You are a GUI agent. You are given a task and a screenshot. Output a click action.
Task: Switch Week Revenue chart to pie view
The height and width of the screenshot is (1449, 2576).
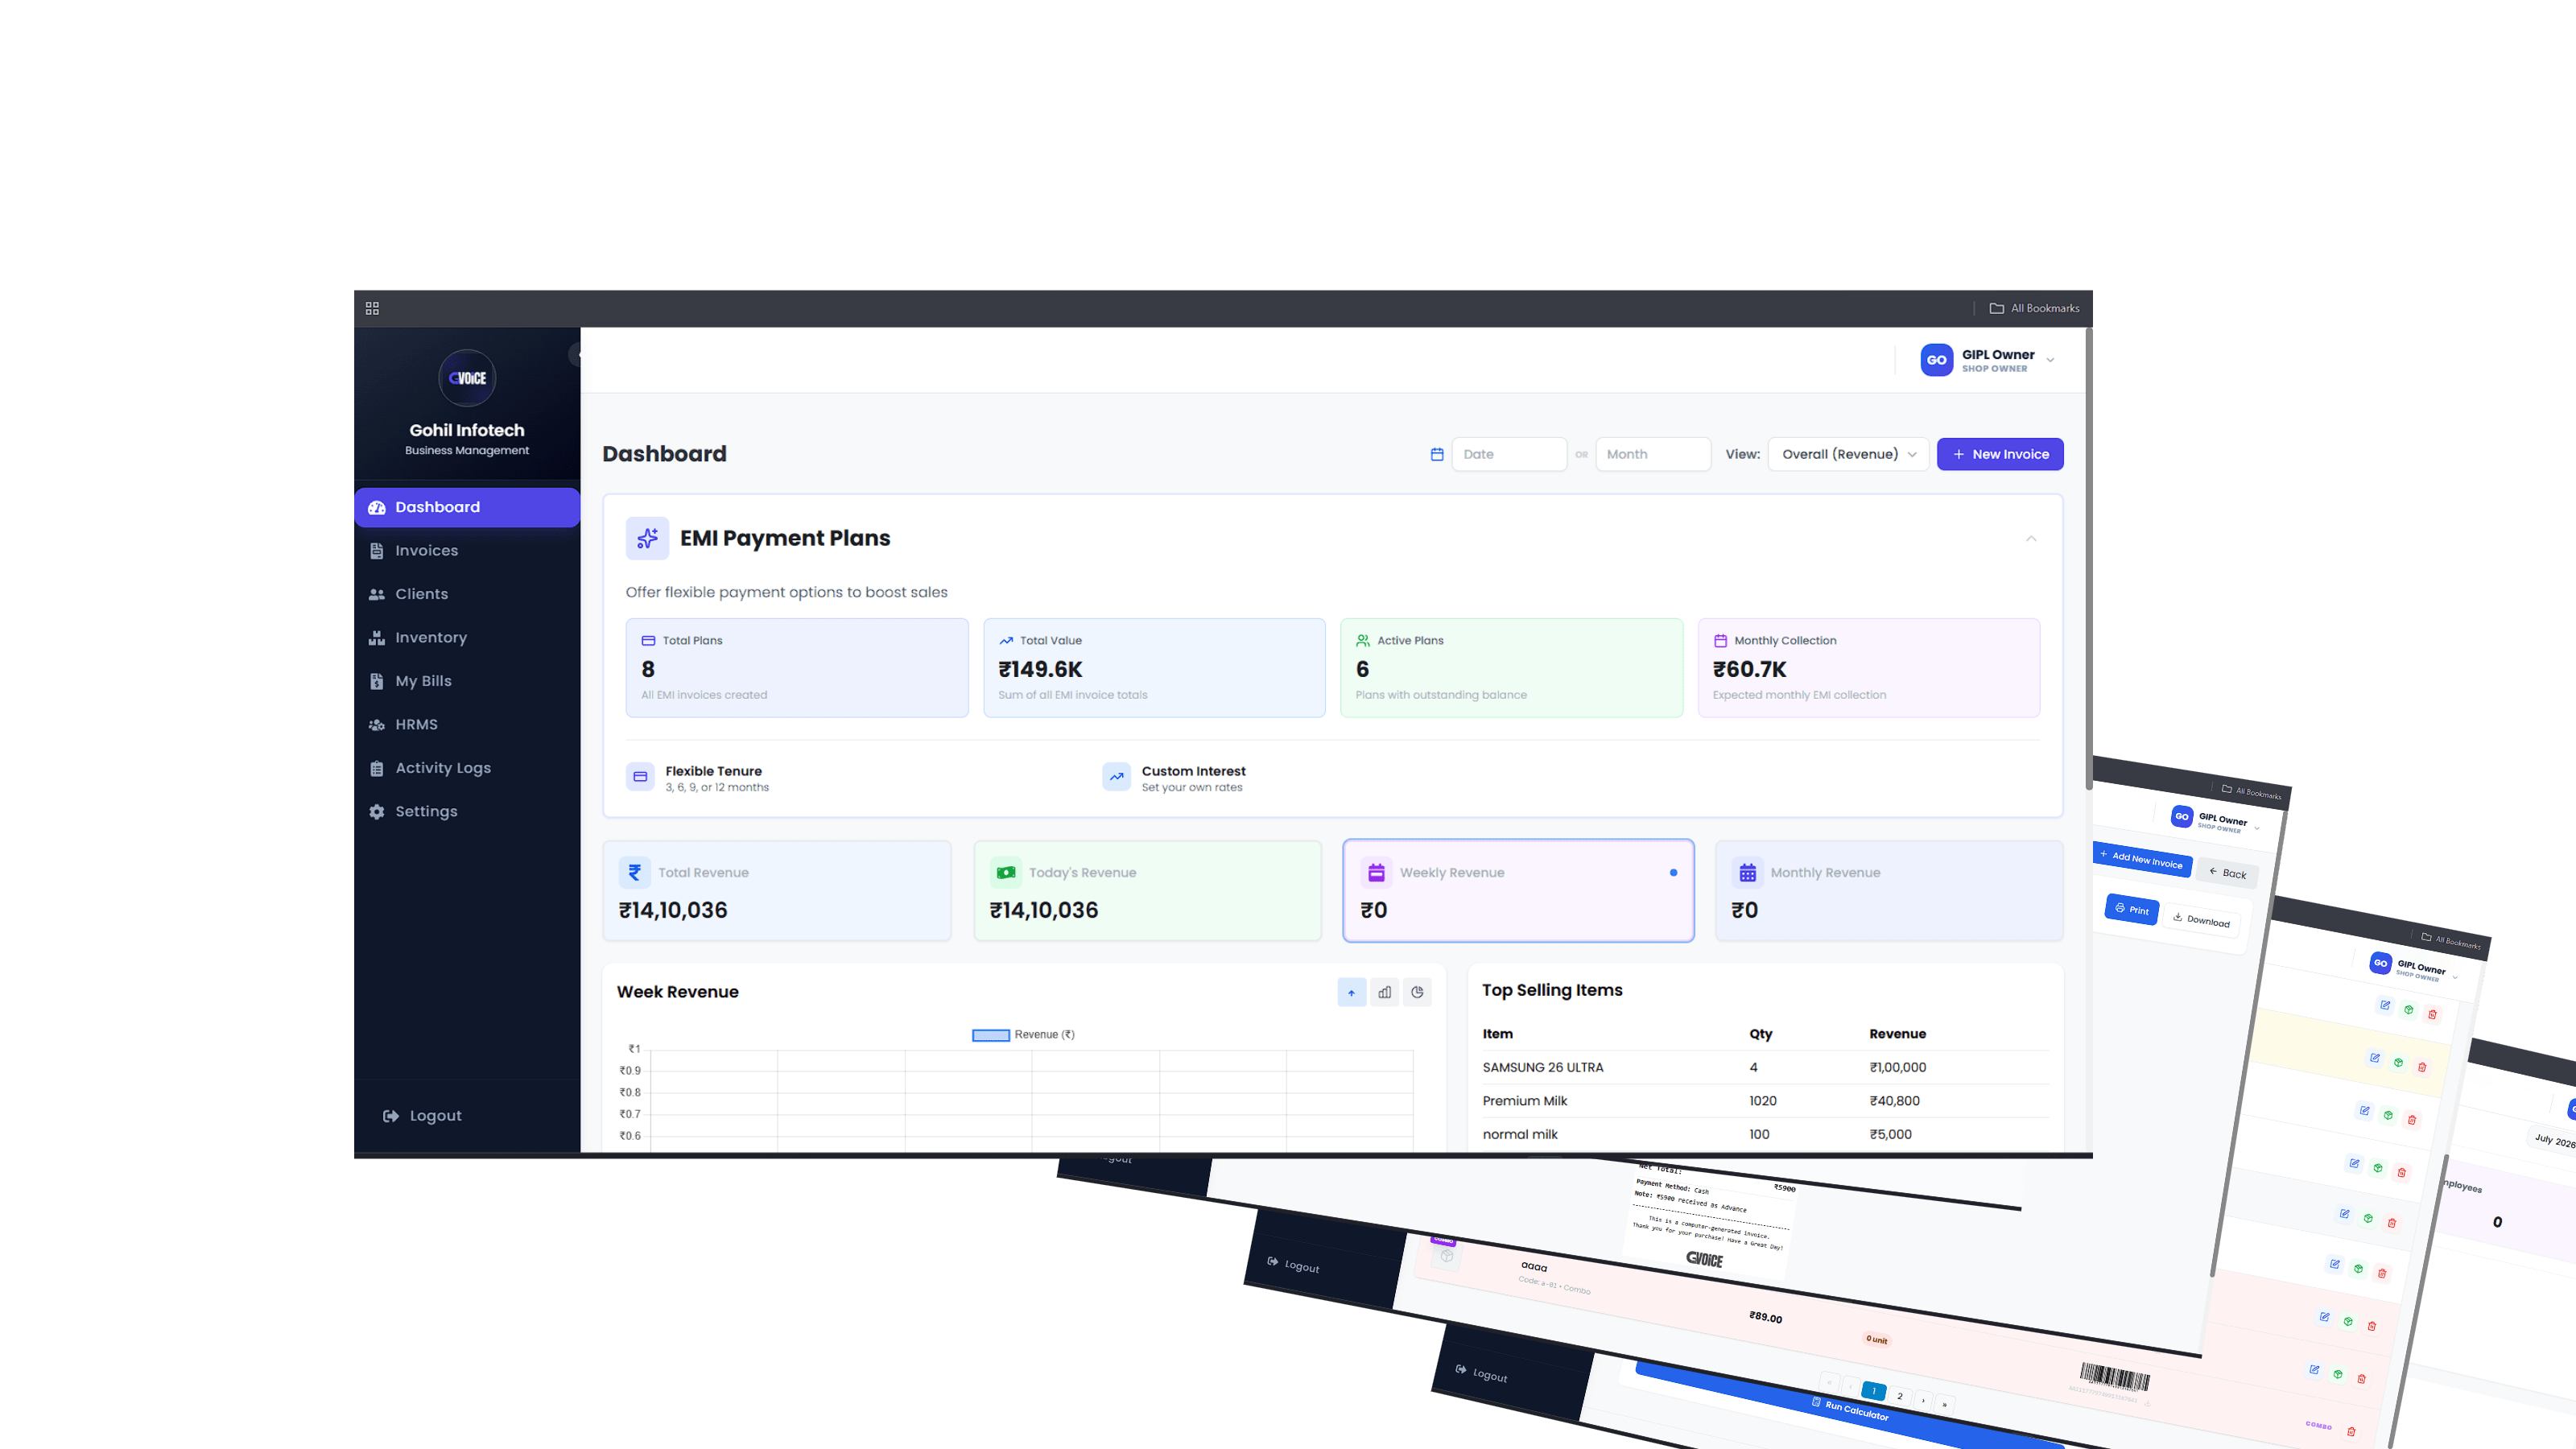[1417, 992]
